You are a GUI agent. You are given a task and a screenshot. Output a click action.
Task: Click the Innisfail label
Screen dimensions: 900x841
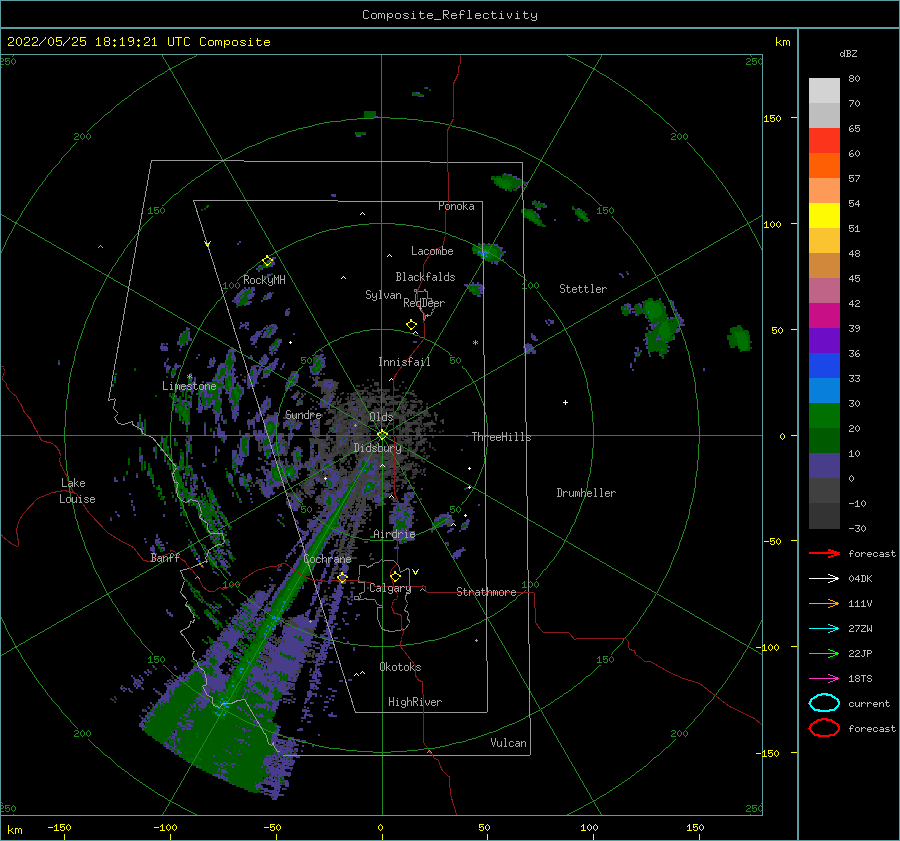[404, 362]
